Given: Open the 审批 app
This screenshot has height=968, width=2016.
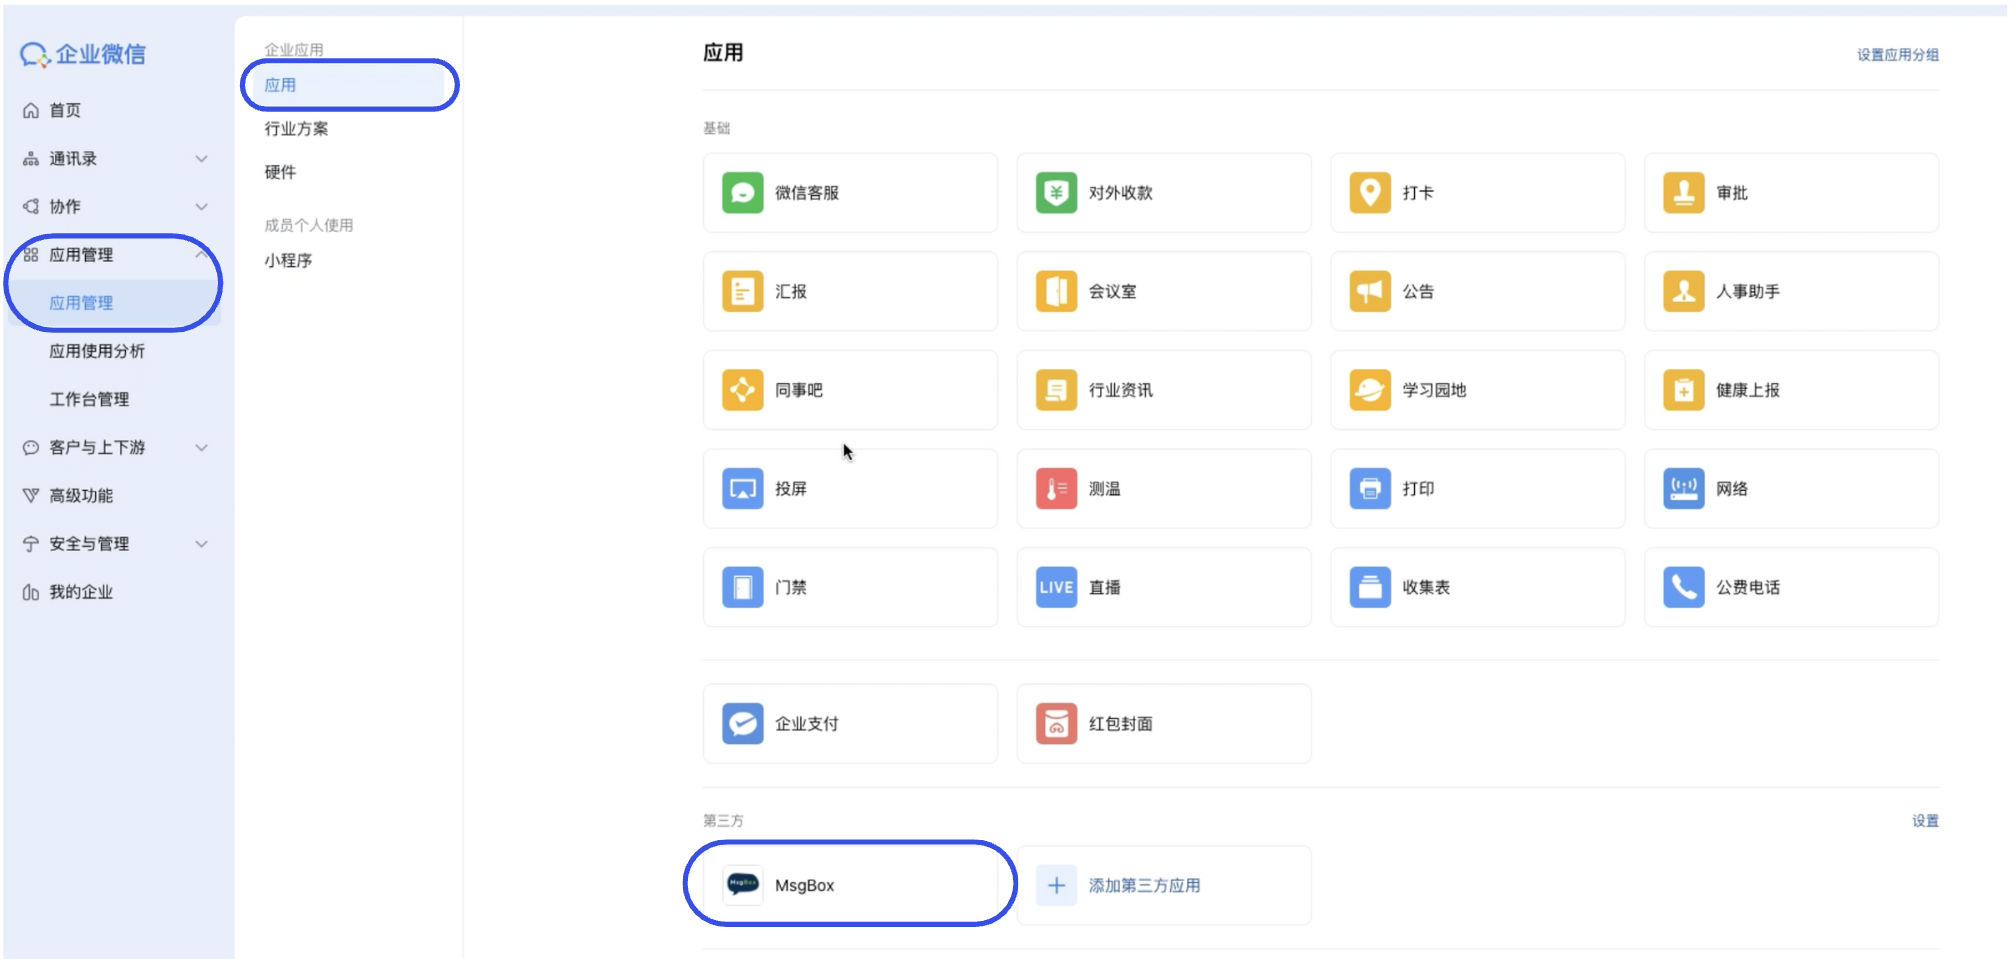Looking at the screenshot, I should (1790, 193).
